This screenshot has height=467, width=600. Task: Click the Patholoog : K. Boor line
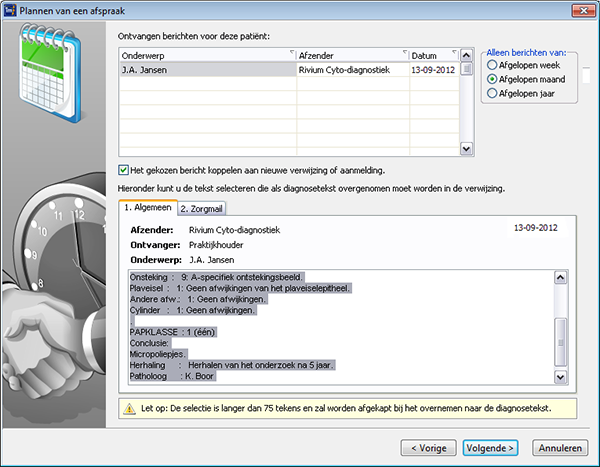coord(173,376)
